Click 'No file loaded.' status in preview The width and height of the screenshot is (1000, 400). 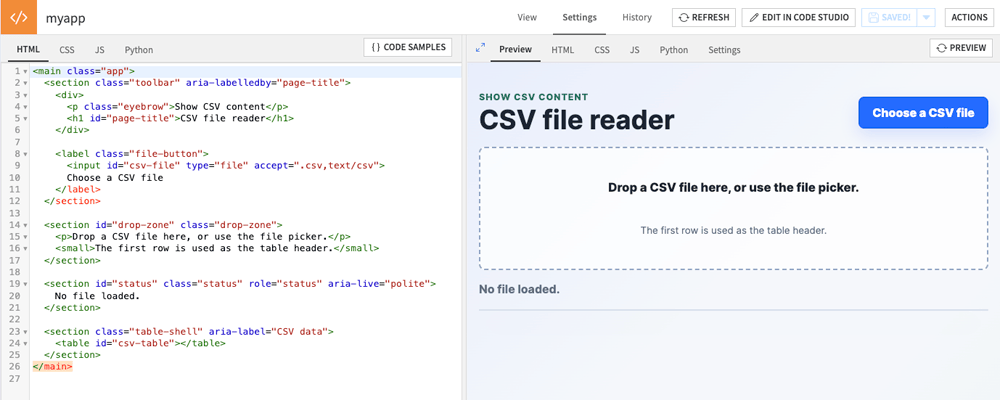pyautogui.click(x=519, y=290)
